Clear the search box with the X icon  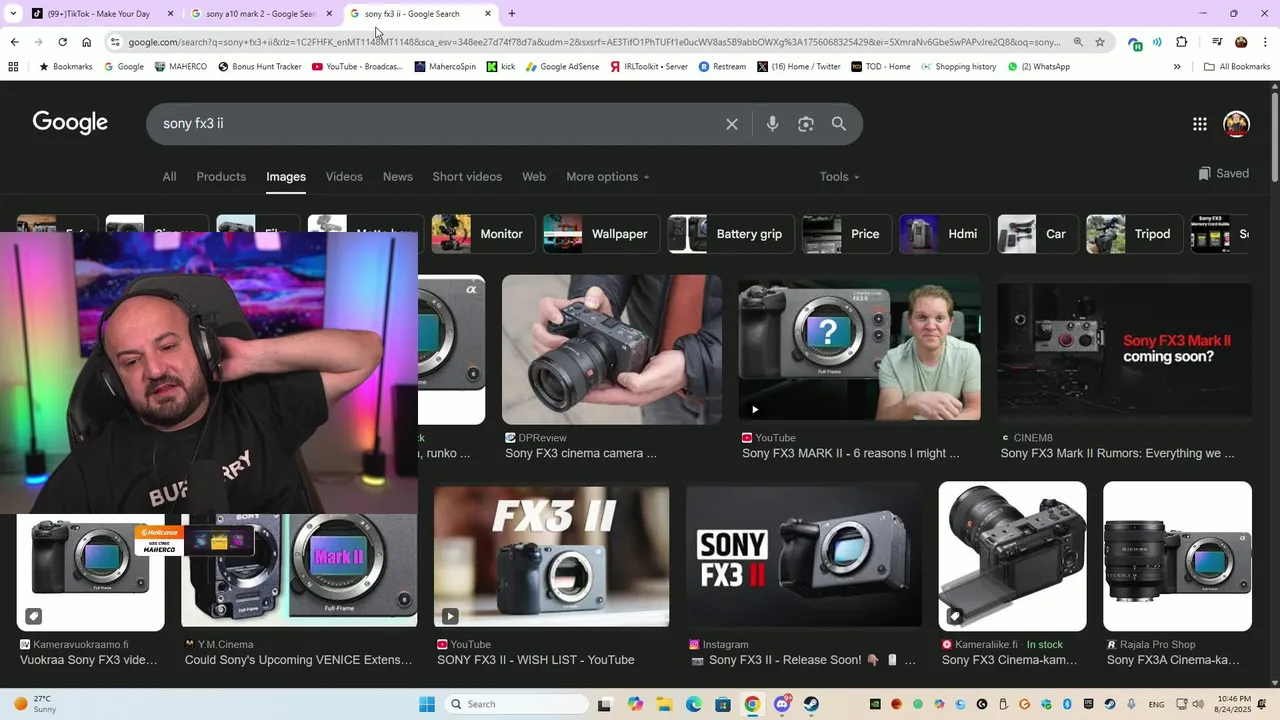point(732,124)
